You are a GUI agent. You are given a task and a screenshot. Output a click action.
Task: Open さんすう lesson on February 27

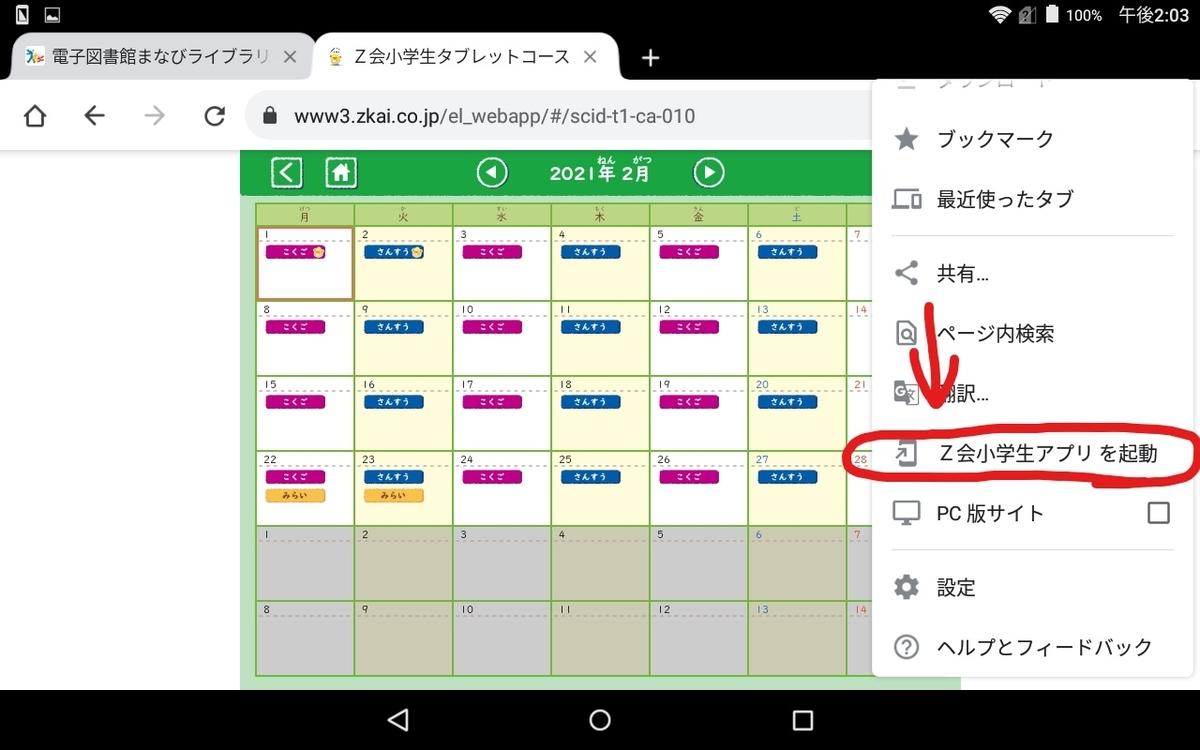(x=787, y=477)
